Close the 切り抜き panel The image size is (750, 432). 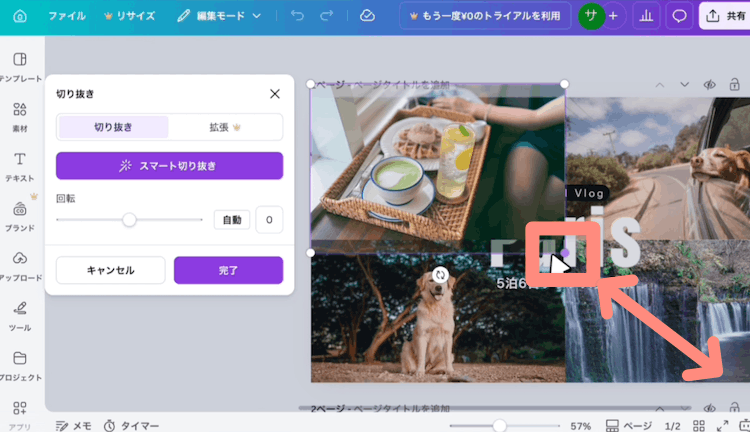pyautogui.click(x=275, y=94)
